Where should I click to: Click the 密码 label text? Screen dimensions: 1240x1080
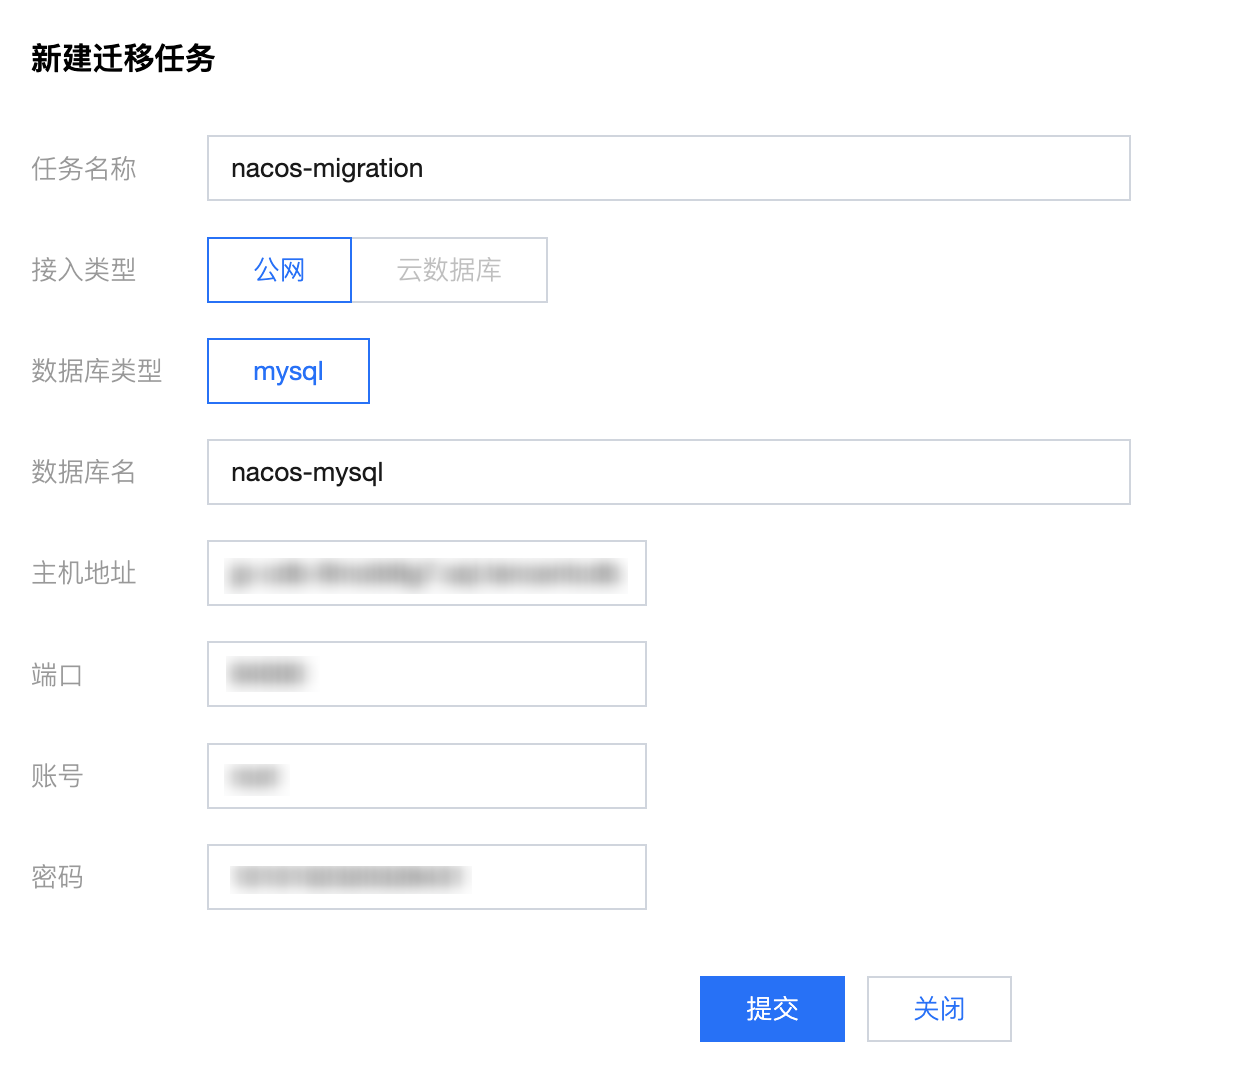[x=57, y=877]
